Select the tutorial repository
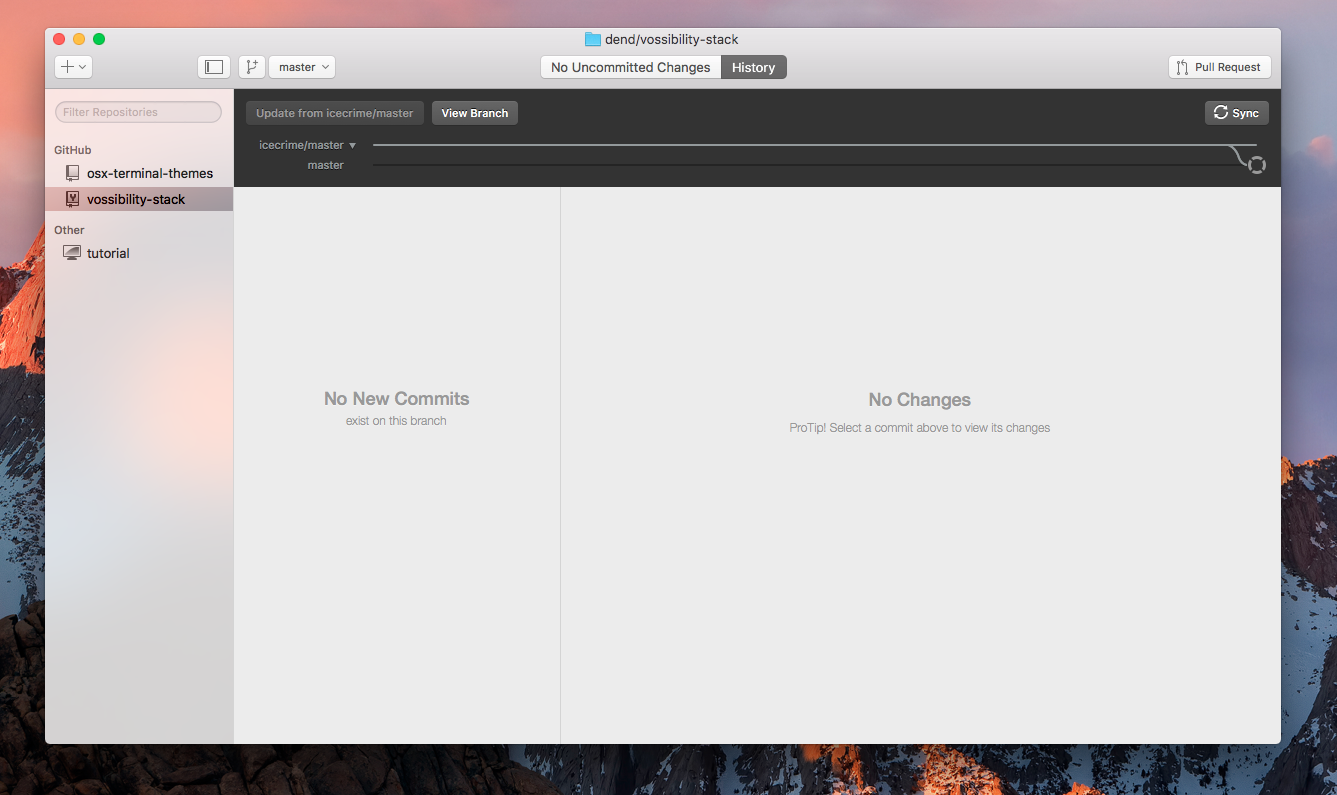Viewport: 1337px width, 795px height. point(139,253)
